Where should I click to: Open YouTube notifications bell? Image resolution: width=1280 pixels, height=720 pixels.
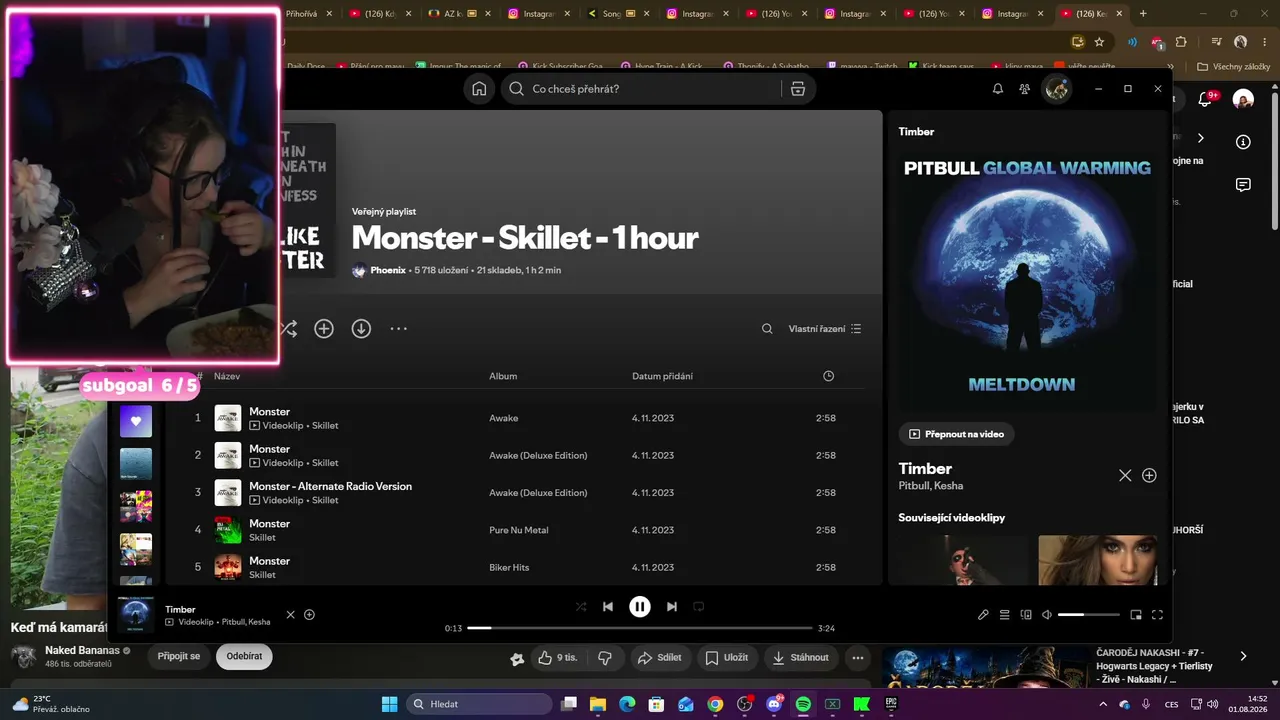point(1205,99)
